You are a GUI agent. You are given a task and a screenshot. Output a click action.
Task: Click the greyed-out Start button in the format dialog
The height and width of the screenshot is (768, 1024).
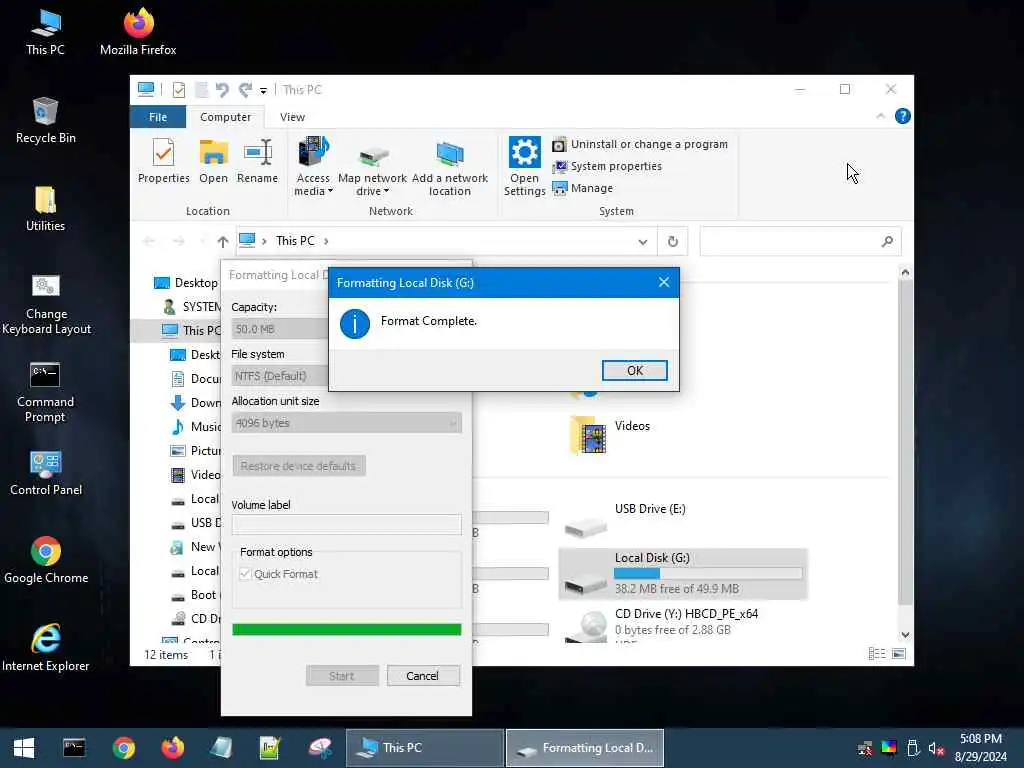(342, 675)
